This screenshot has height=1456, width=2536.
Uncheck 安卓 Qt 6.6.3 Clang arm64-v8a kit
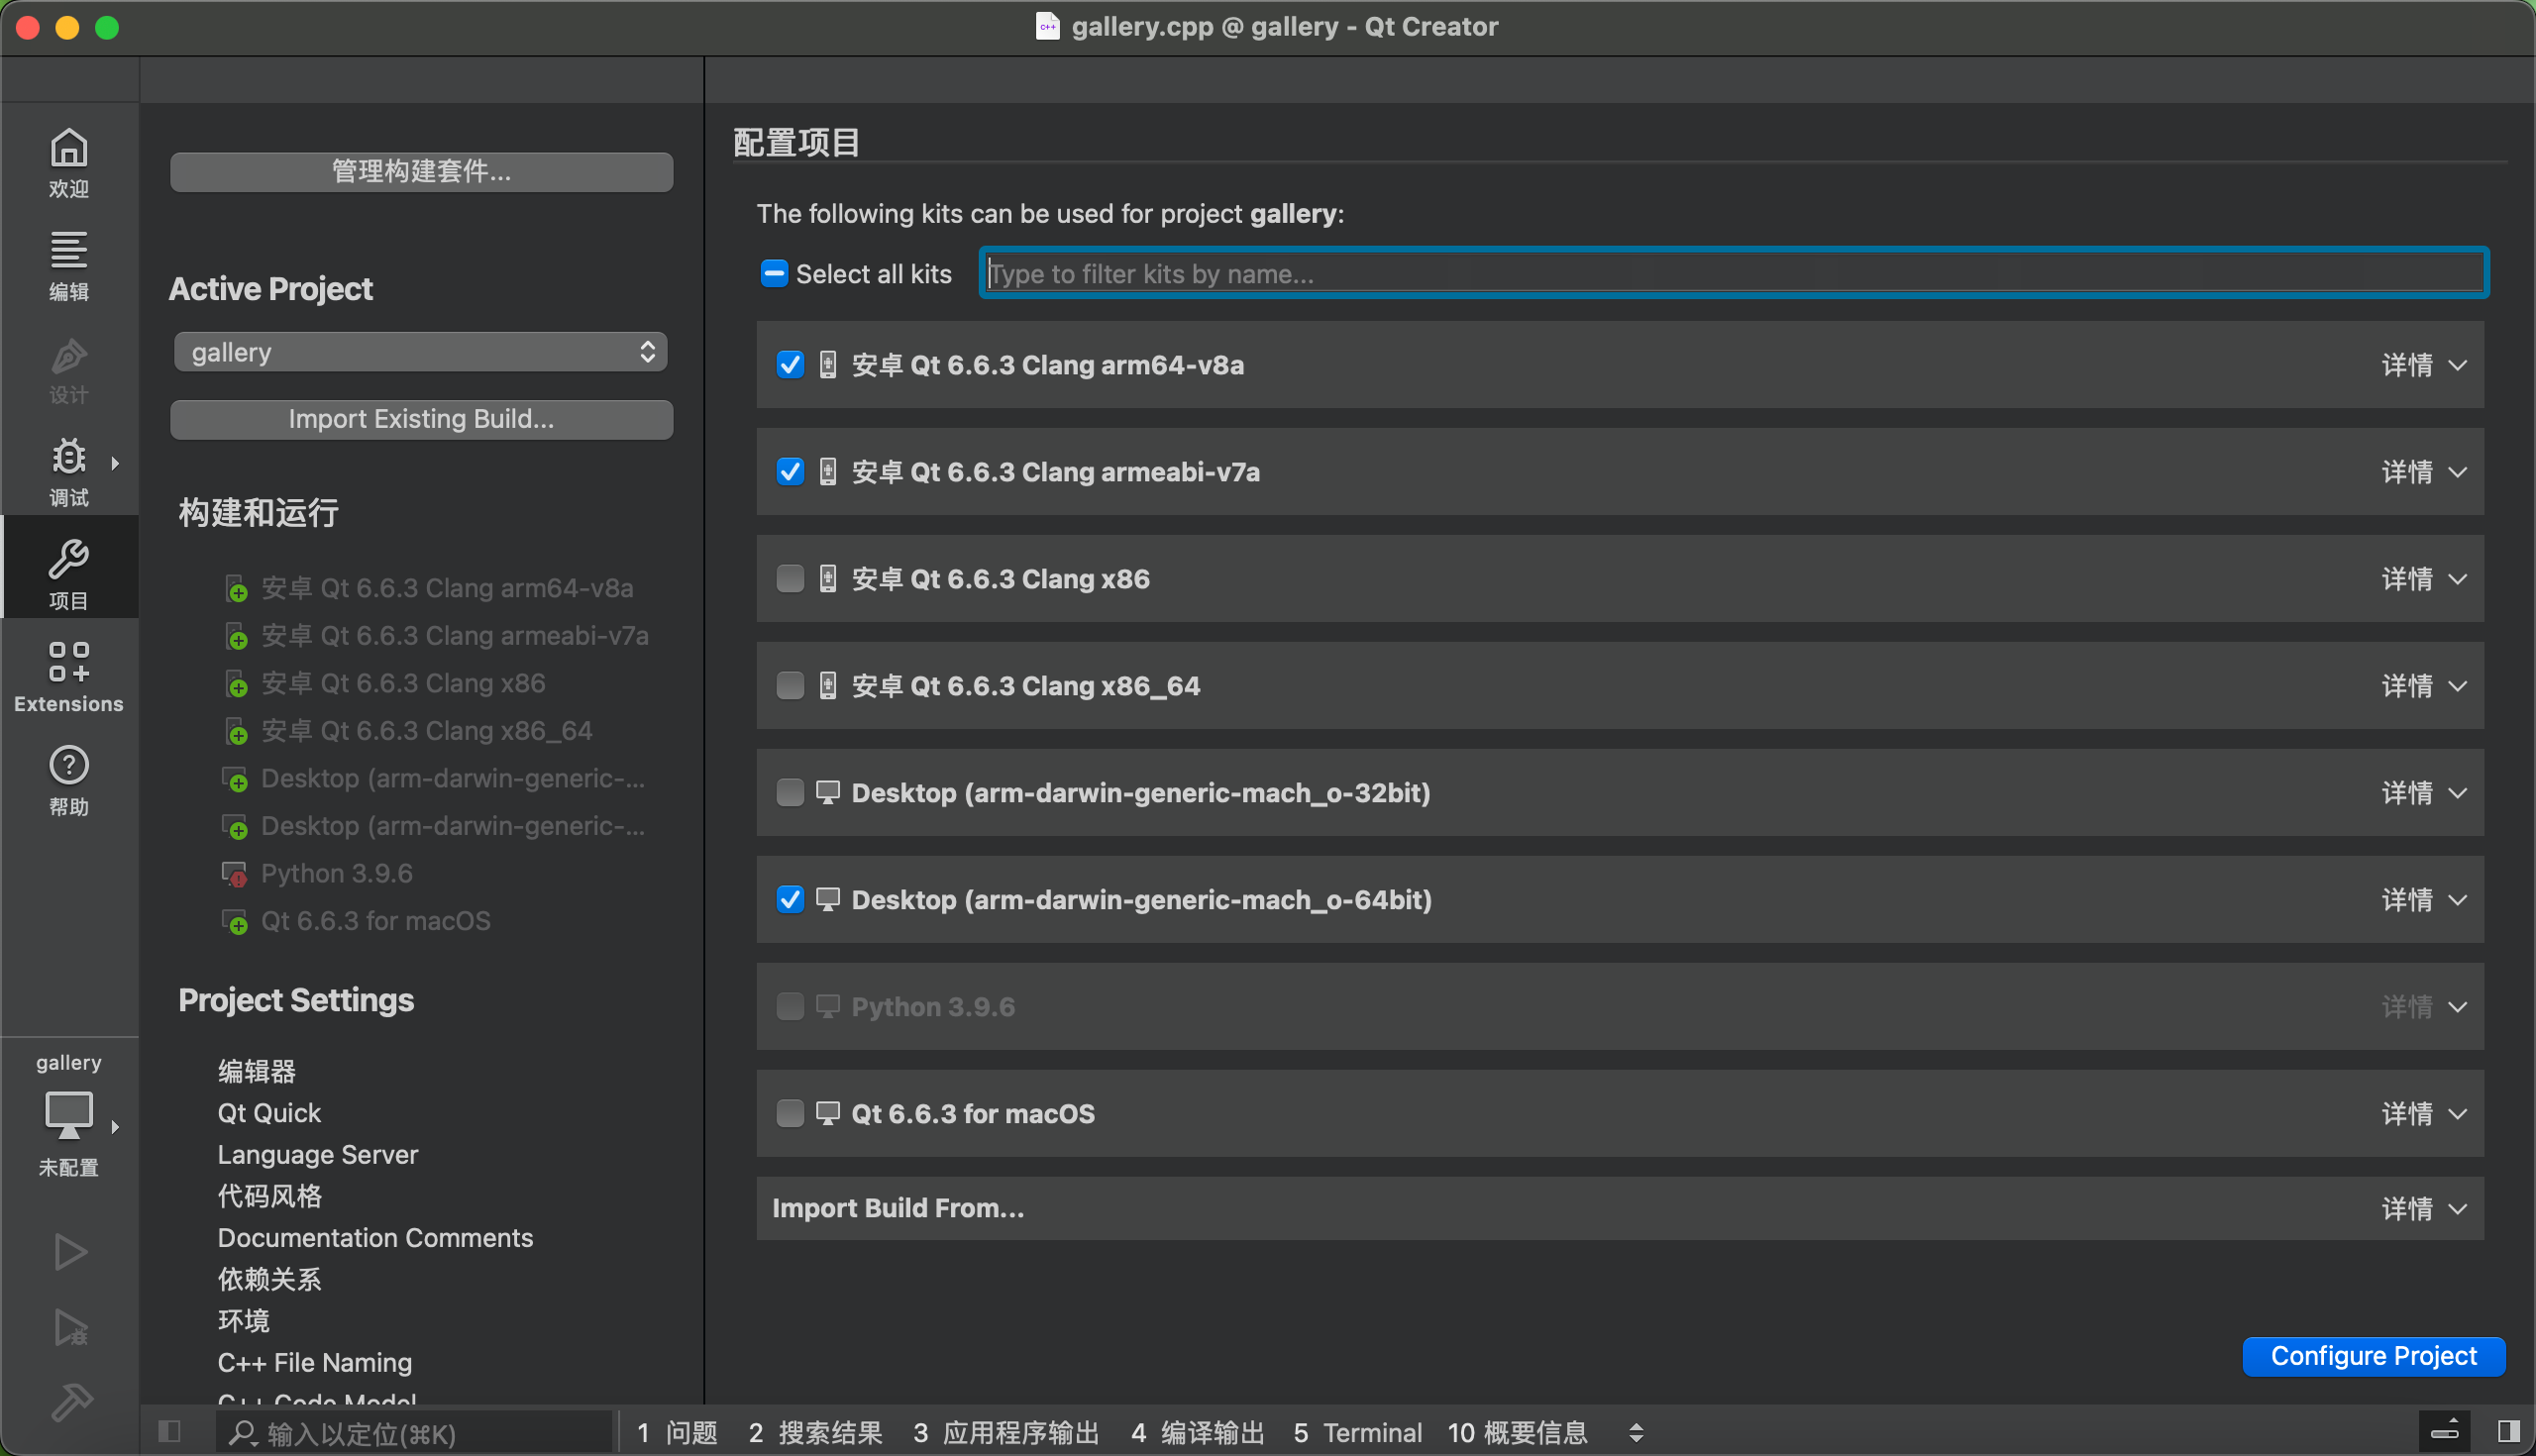coord(790,365)
